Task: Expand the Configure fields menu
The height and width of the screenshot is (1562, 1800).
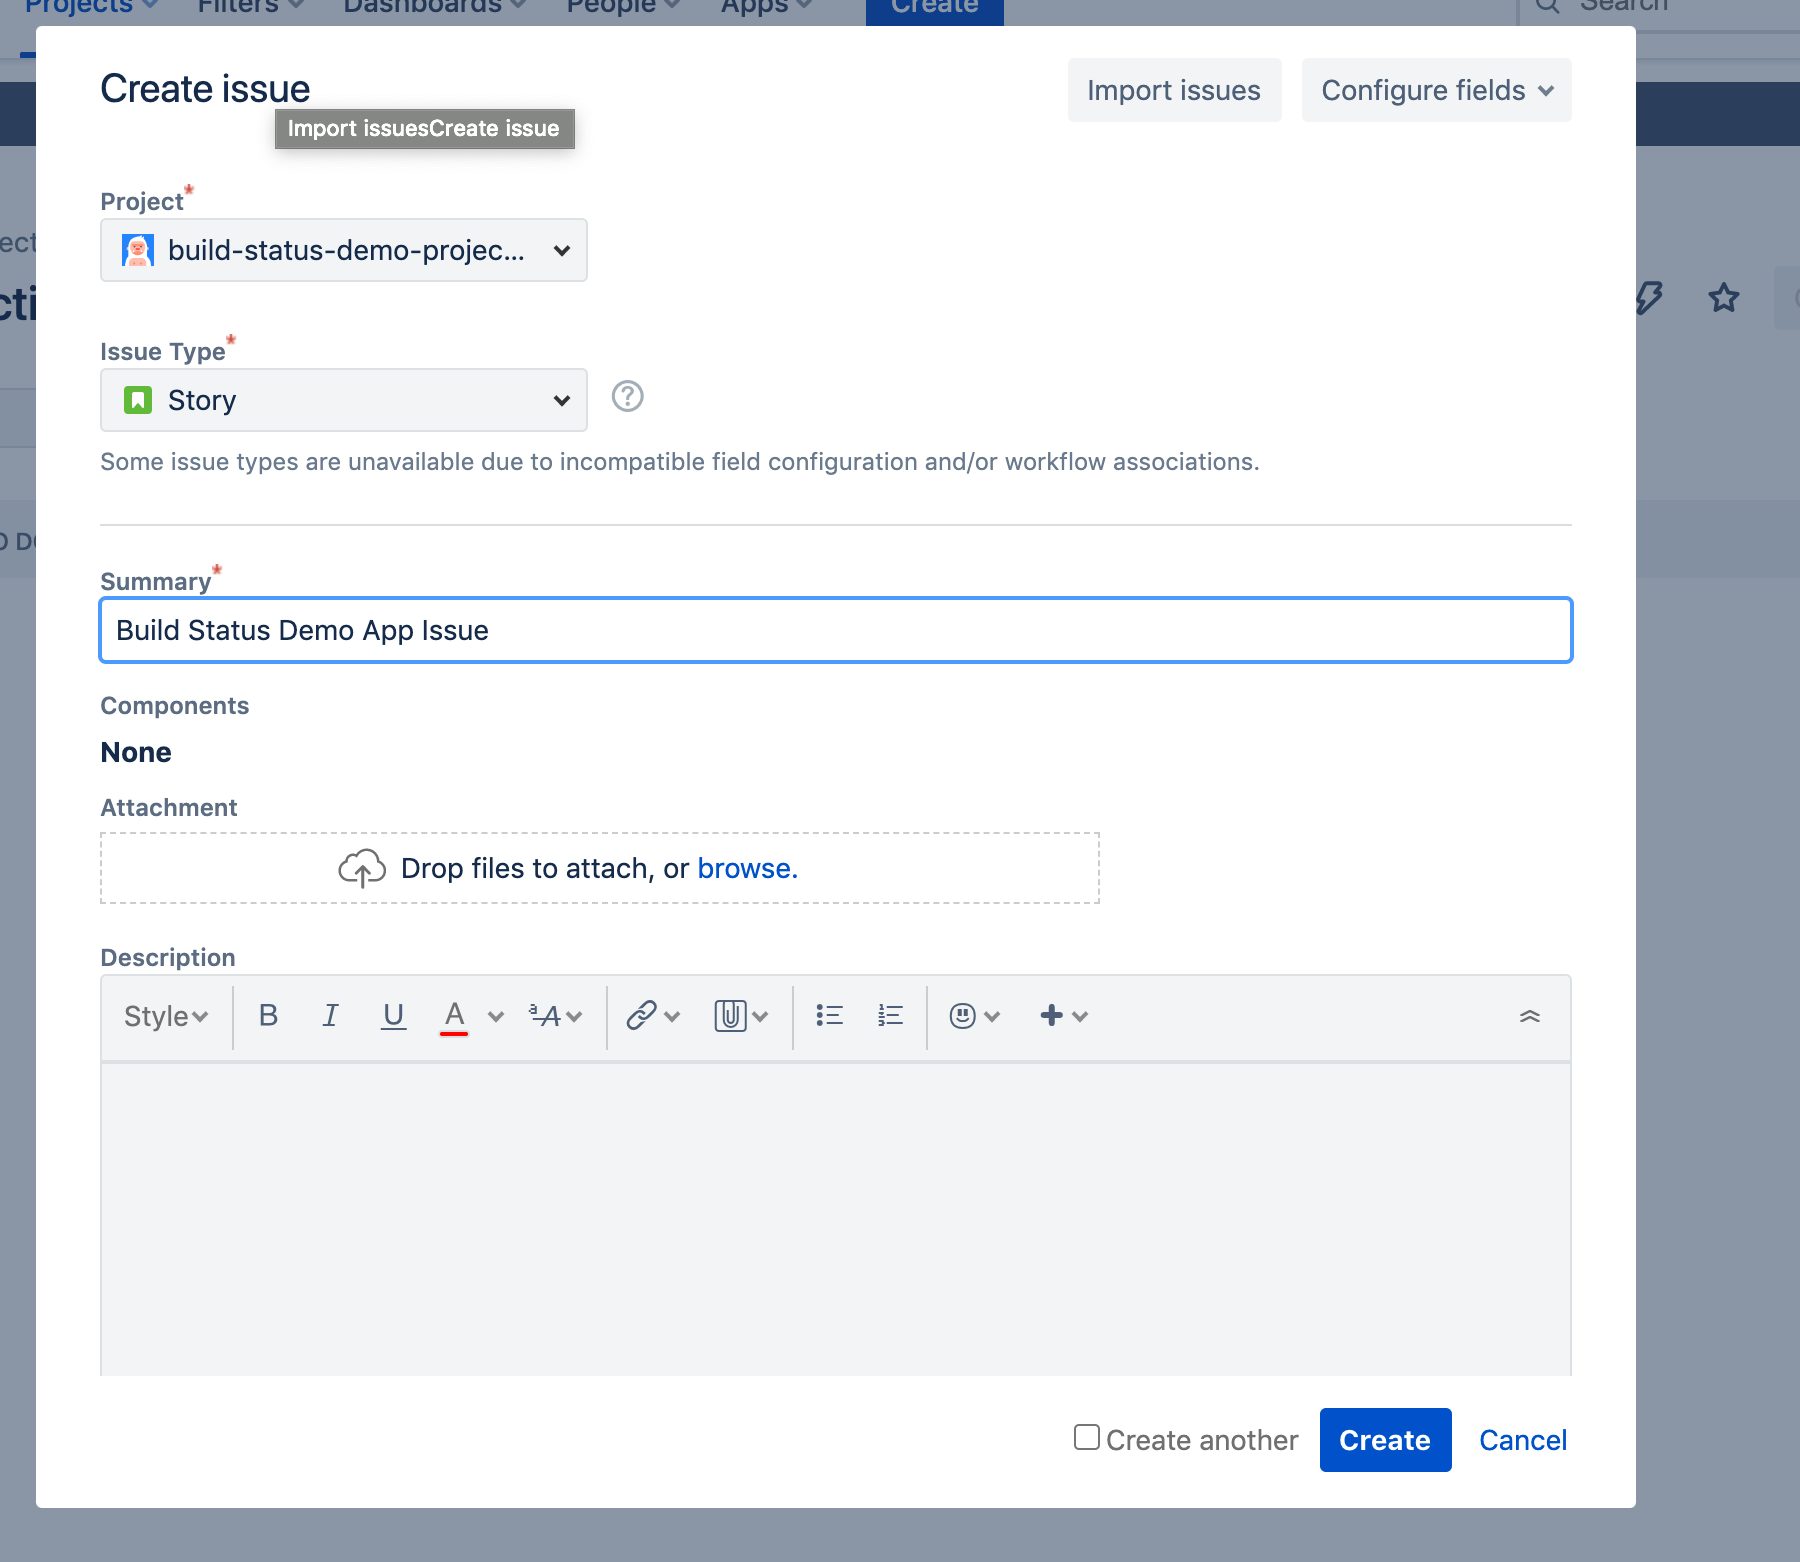Action: click(x=1435, y=90)
